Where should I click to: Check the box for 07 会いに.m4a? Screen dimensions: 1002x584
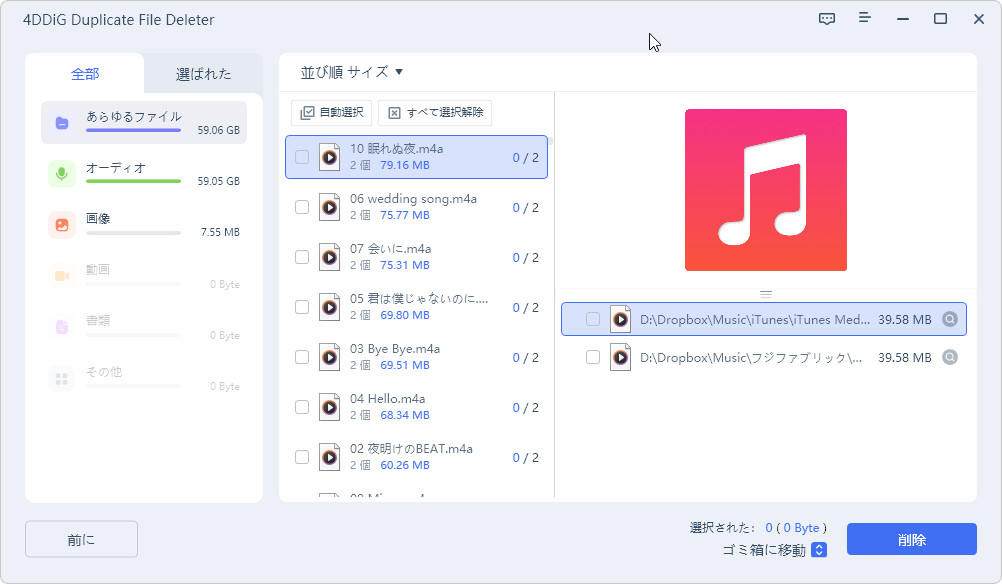pos(302,257)
